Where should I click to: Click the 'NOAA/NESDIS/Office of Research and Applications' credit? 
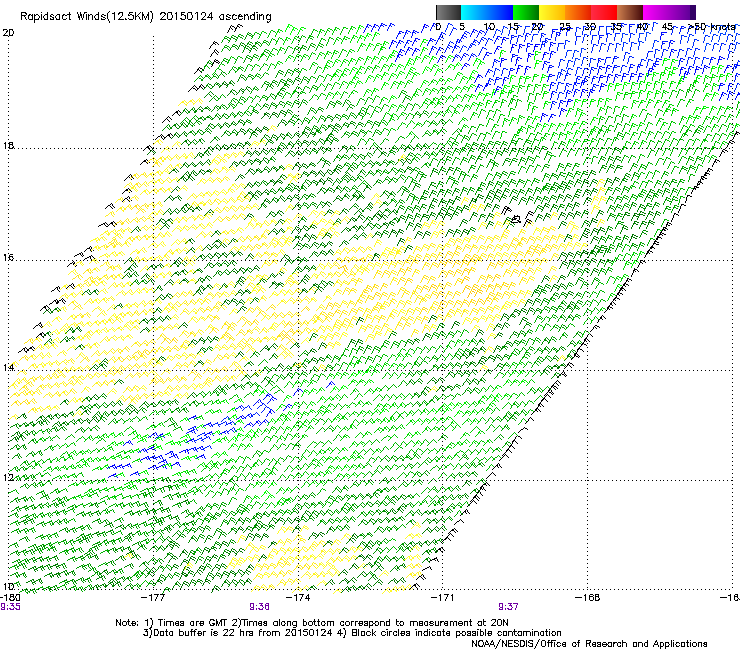pyautogui.click(x=589, y=644)
